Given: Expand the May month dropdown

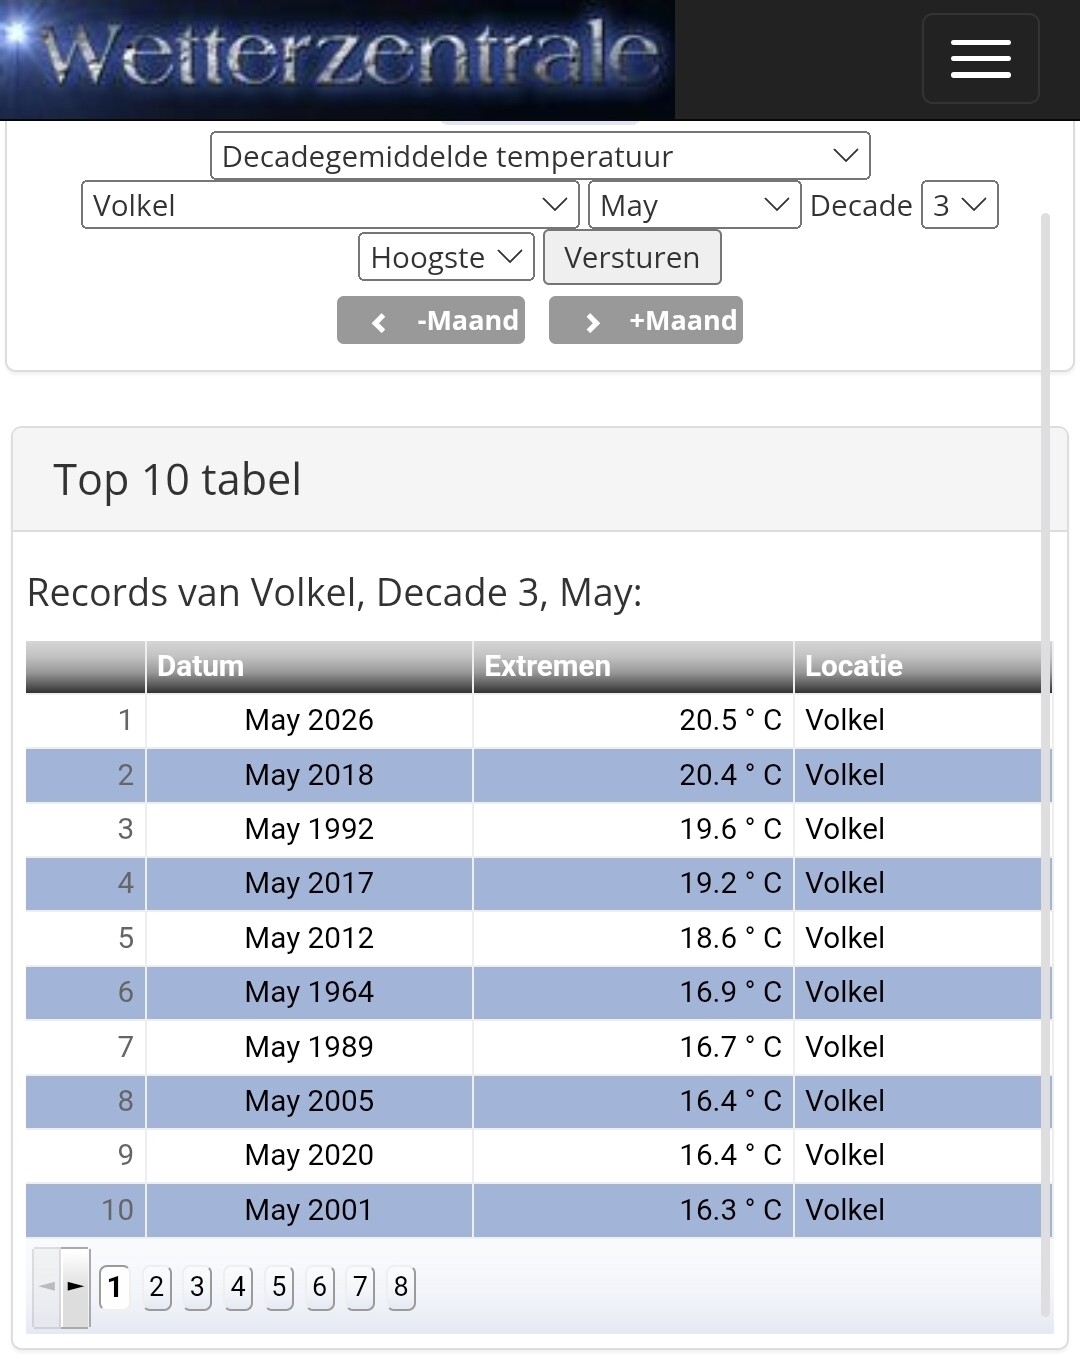Looking at the screenshot, I should coord(695,205).
